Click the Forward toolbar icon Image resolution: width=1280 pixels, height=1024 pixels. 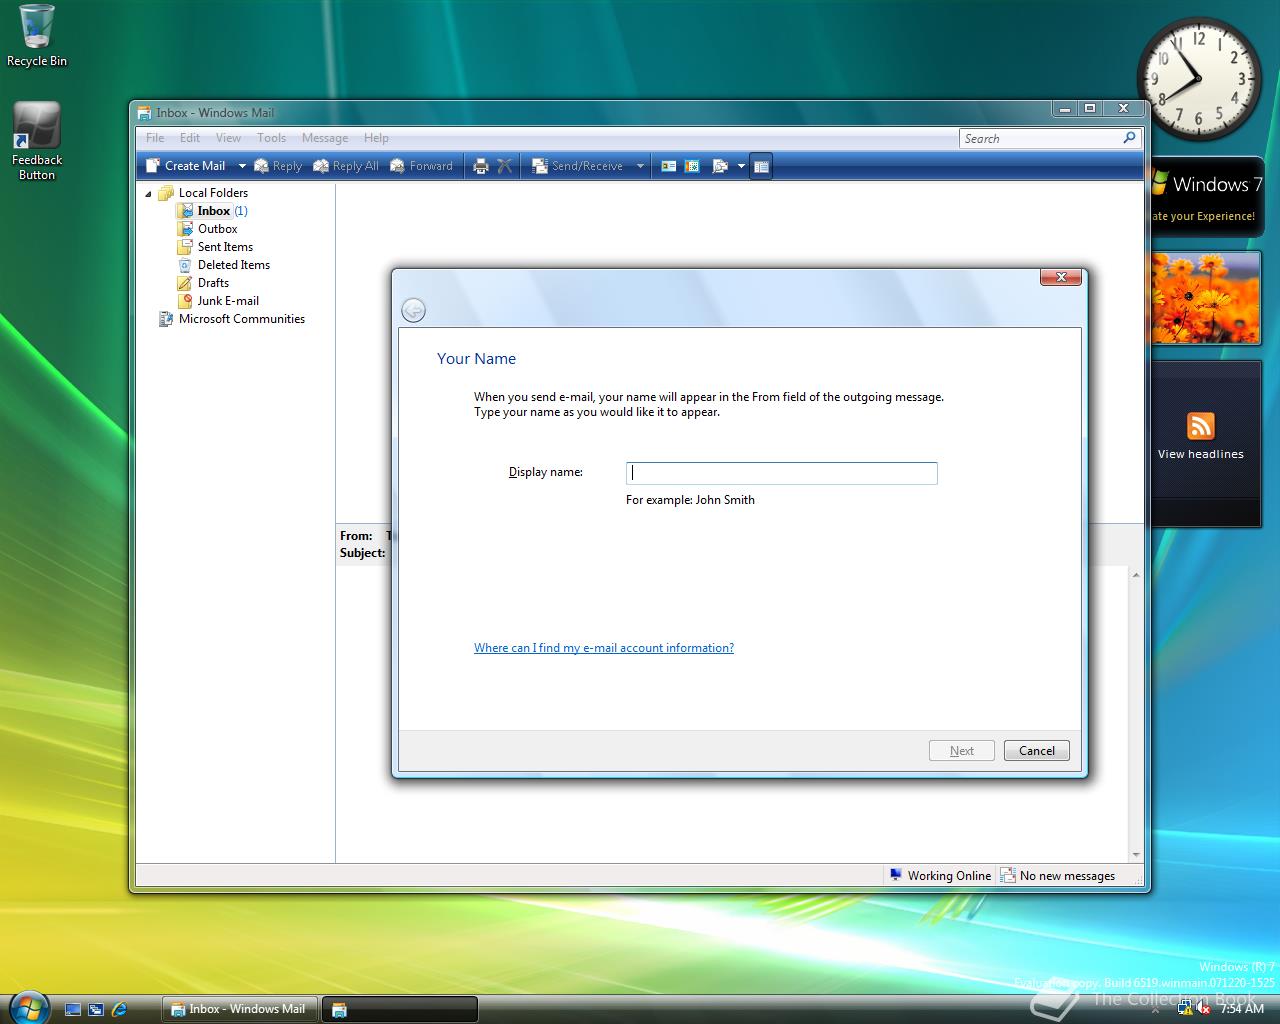(x=421, y=166)
